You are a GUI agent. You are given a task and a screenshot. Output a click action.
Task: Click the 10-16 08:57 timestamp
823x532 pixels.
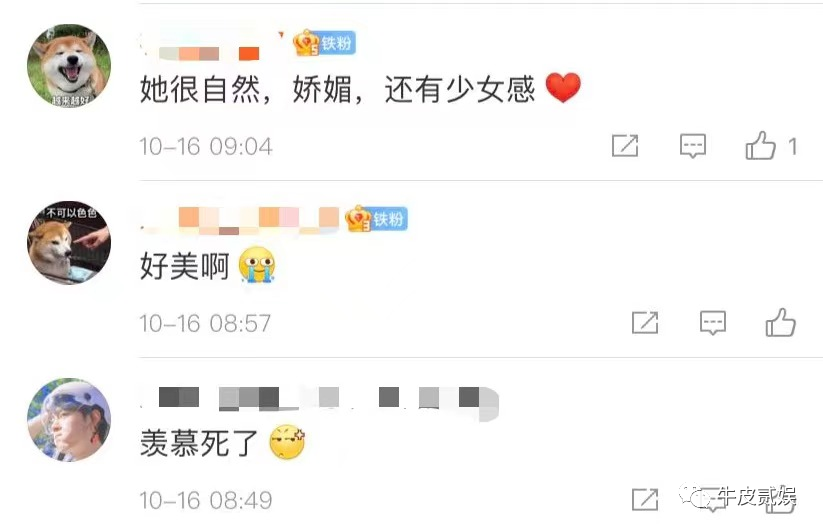205,323
